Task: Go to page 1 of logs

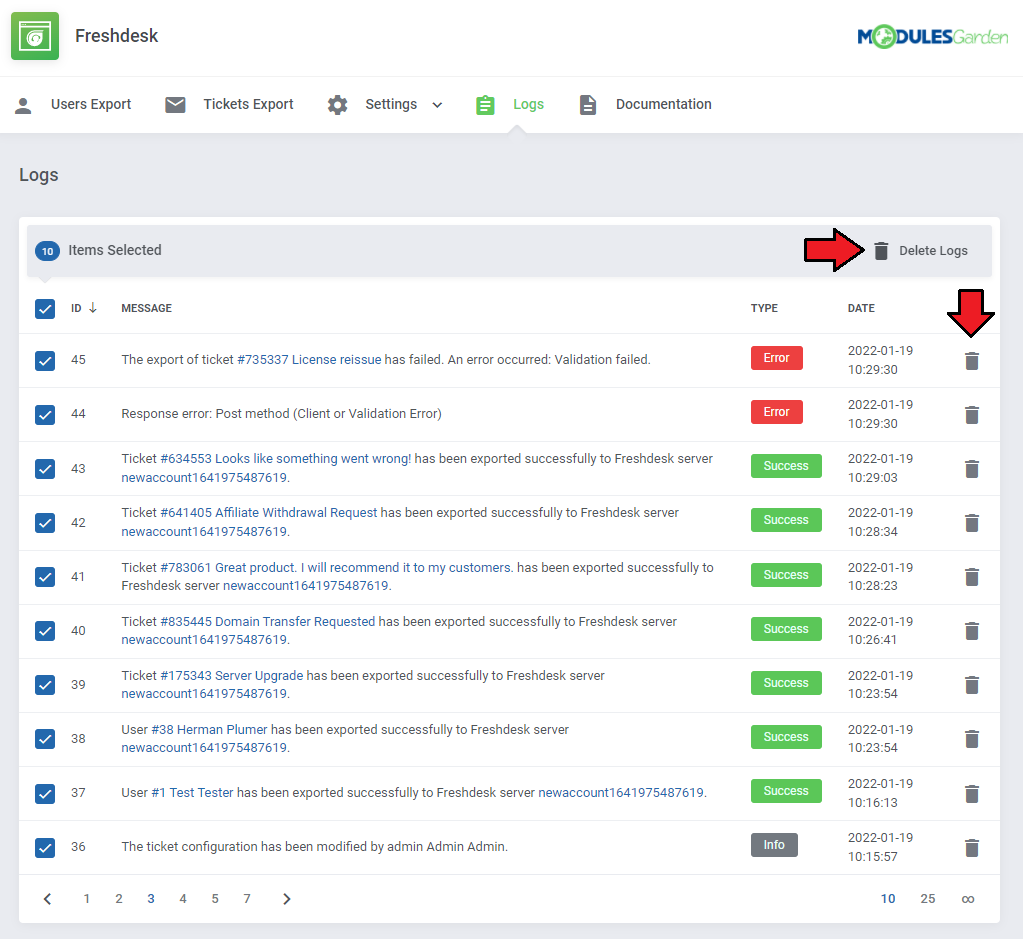Action: 86,899
